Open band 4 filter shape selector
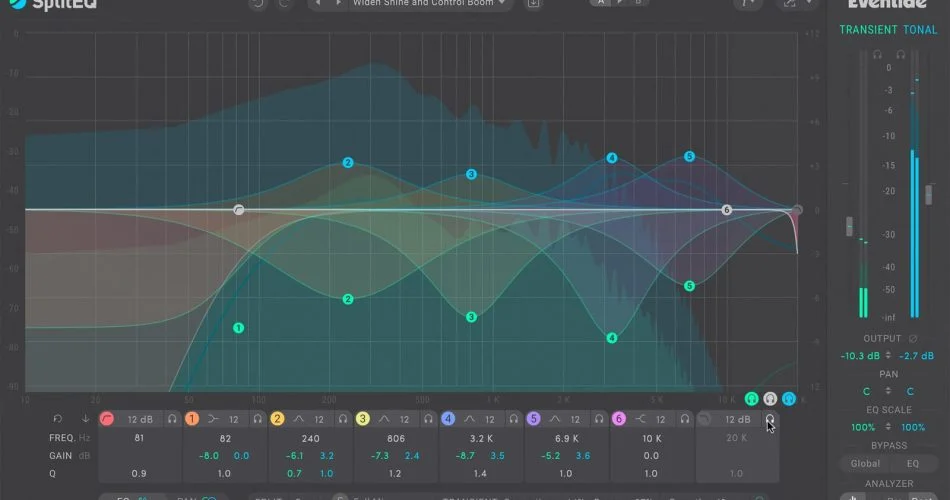 [470, 419]
